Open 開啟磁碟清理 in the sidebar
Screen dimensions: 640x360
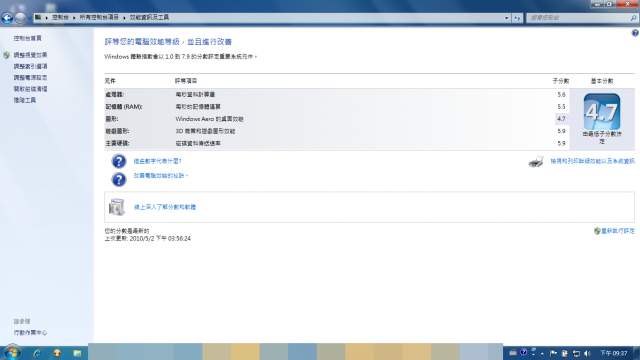point(30,89)
